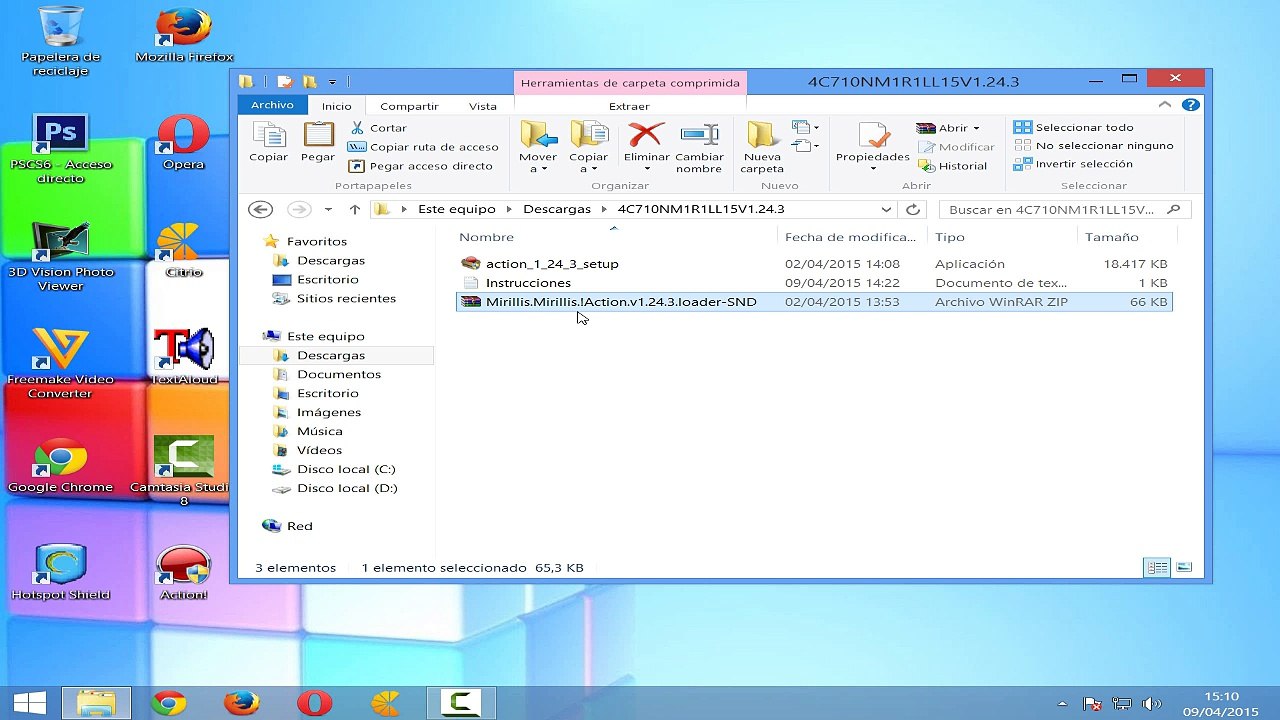Expand the address bar history dropdown
Viewport: 1280px width, 720px height.
(886, 209)
